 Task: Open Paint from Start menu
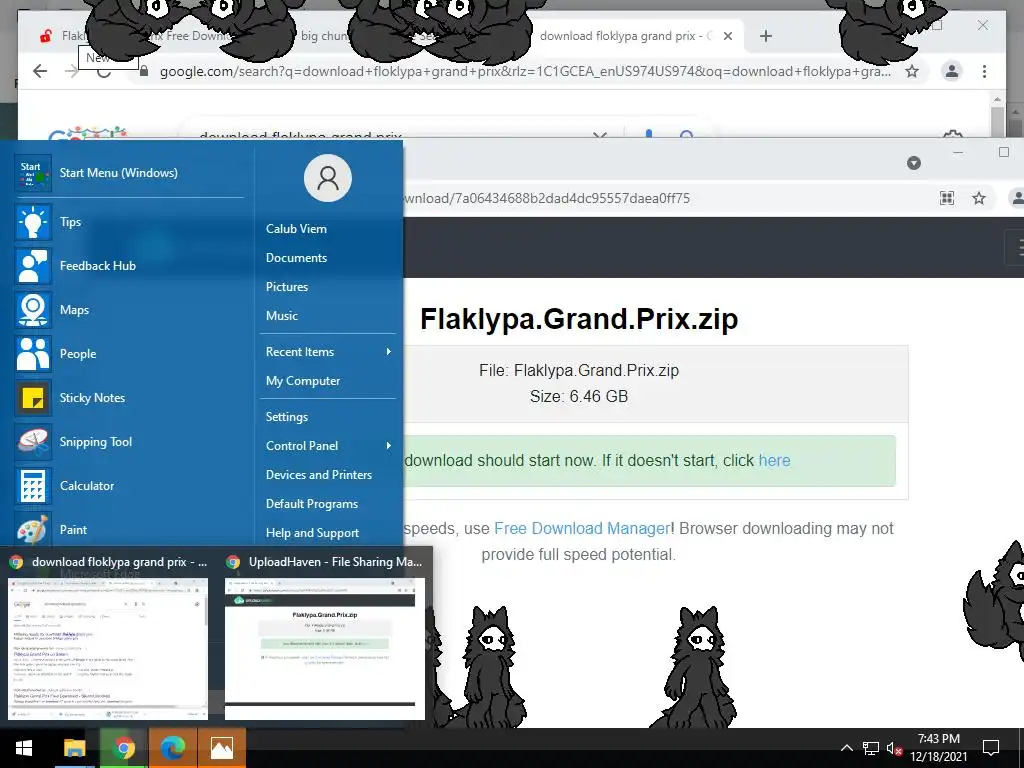[x=129, y=530]
